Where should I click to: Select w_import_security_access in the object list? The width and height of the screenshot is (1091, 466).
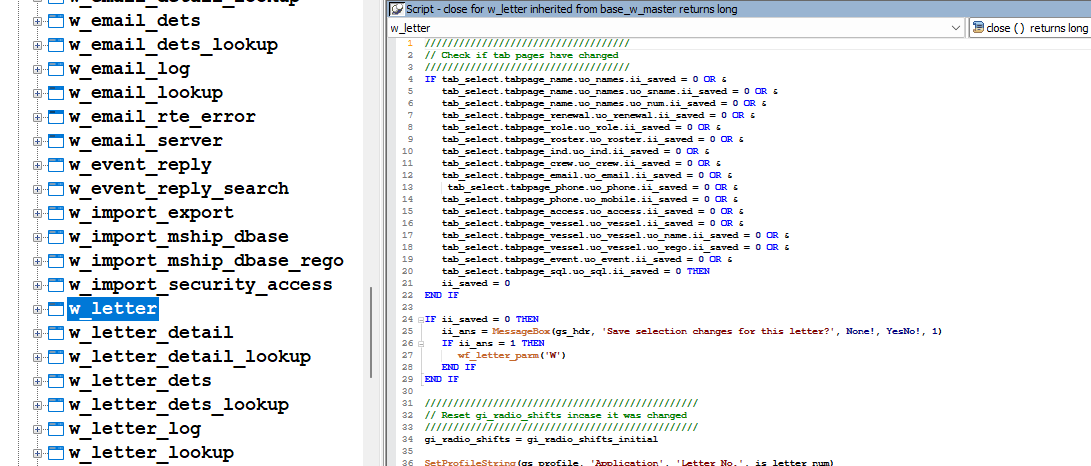(x=200, y=285)
